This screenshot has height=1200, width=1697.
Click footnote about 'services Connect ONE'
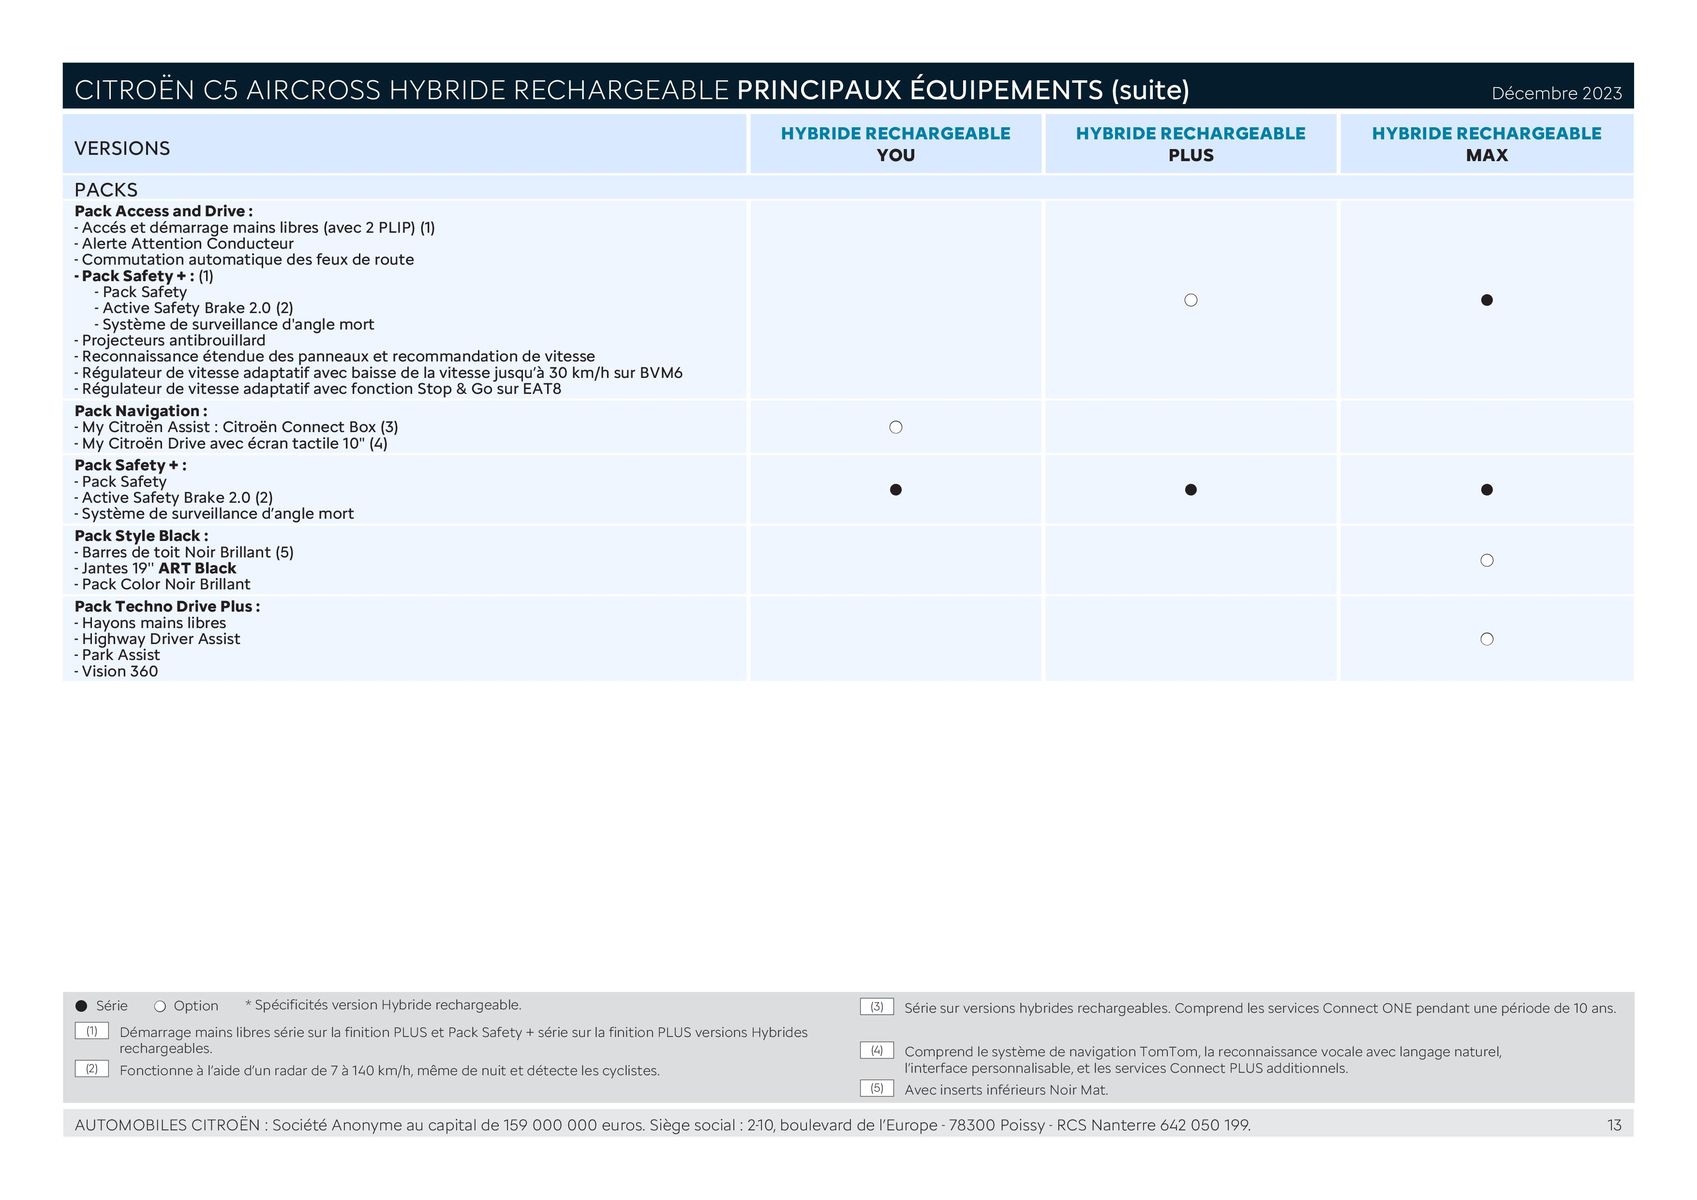point(1260,1008)
